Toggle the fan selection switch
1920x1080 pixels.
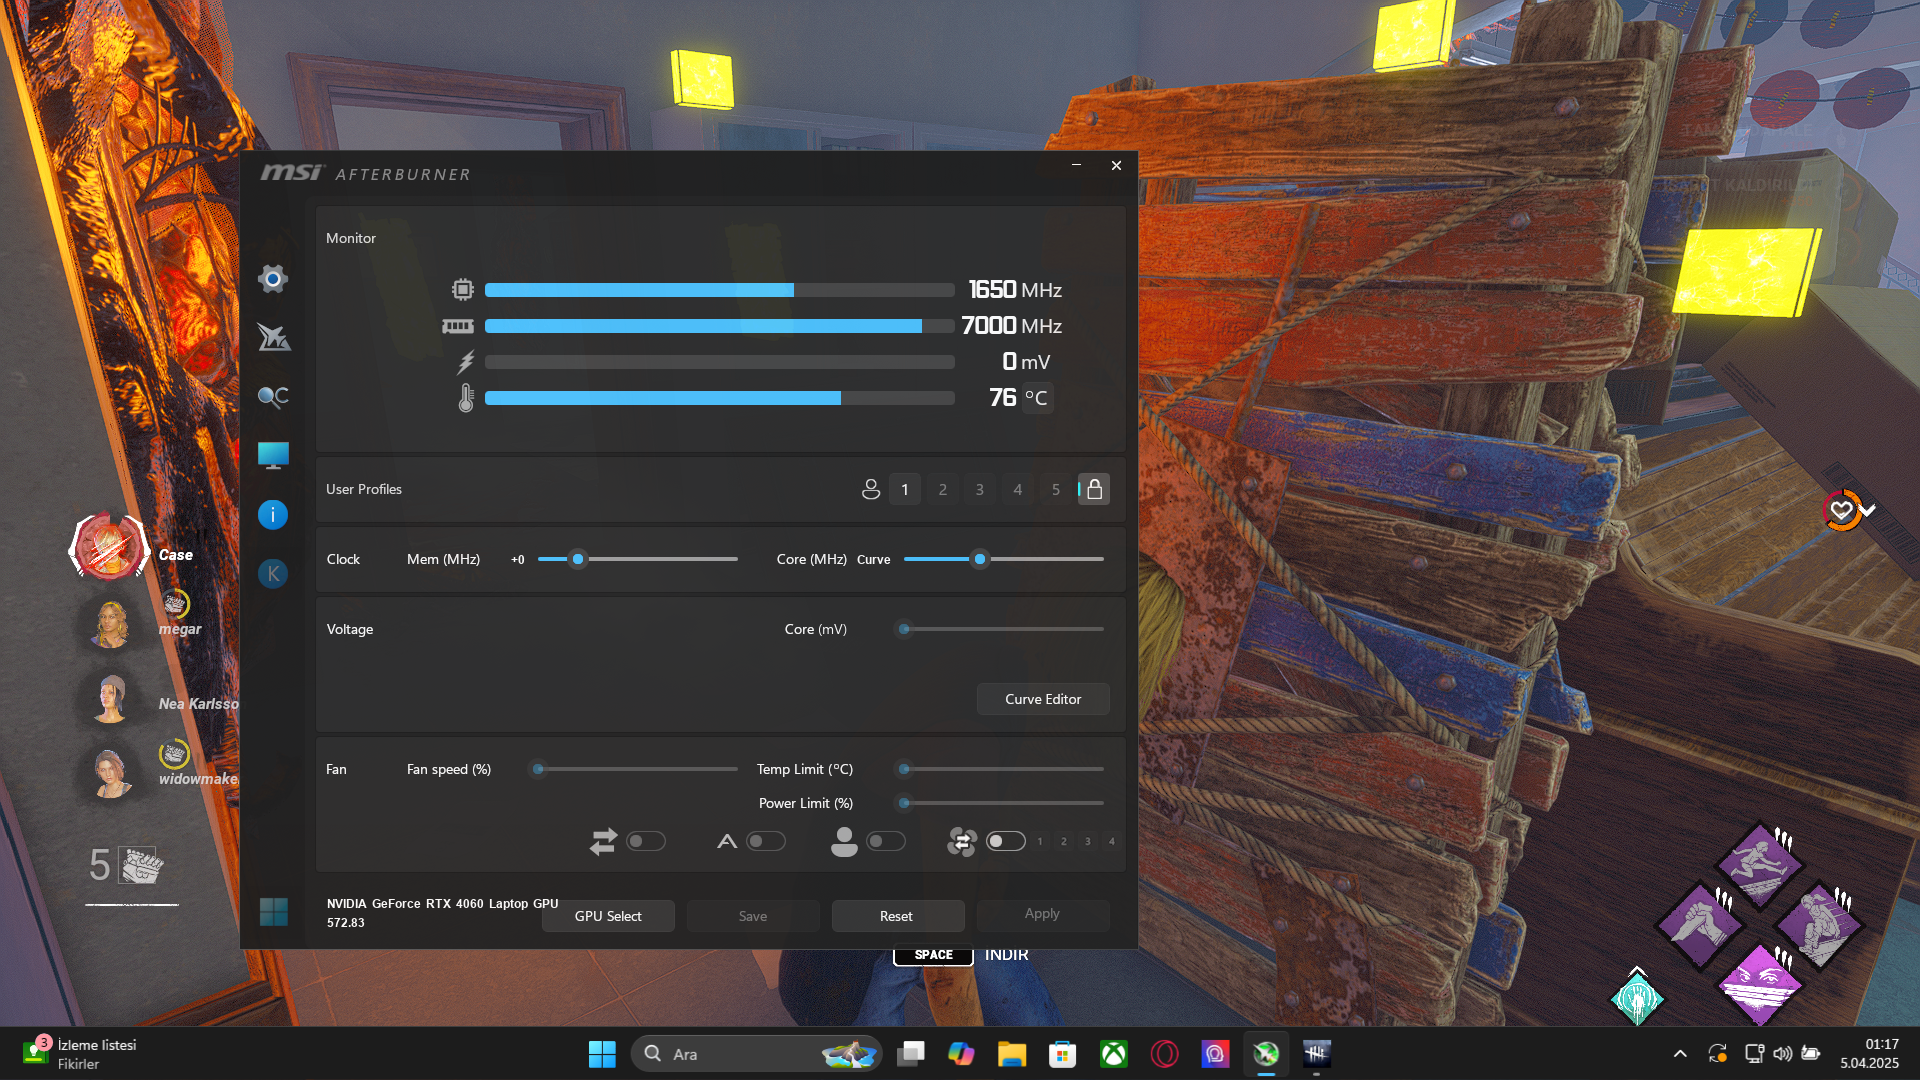coord(1005,841)
